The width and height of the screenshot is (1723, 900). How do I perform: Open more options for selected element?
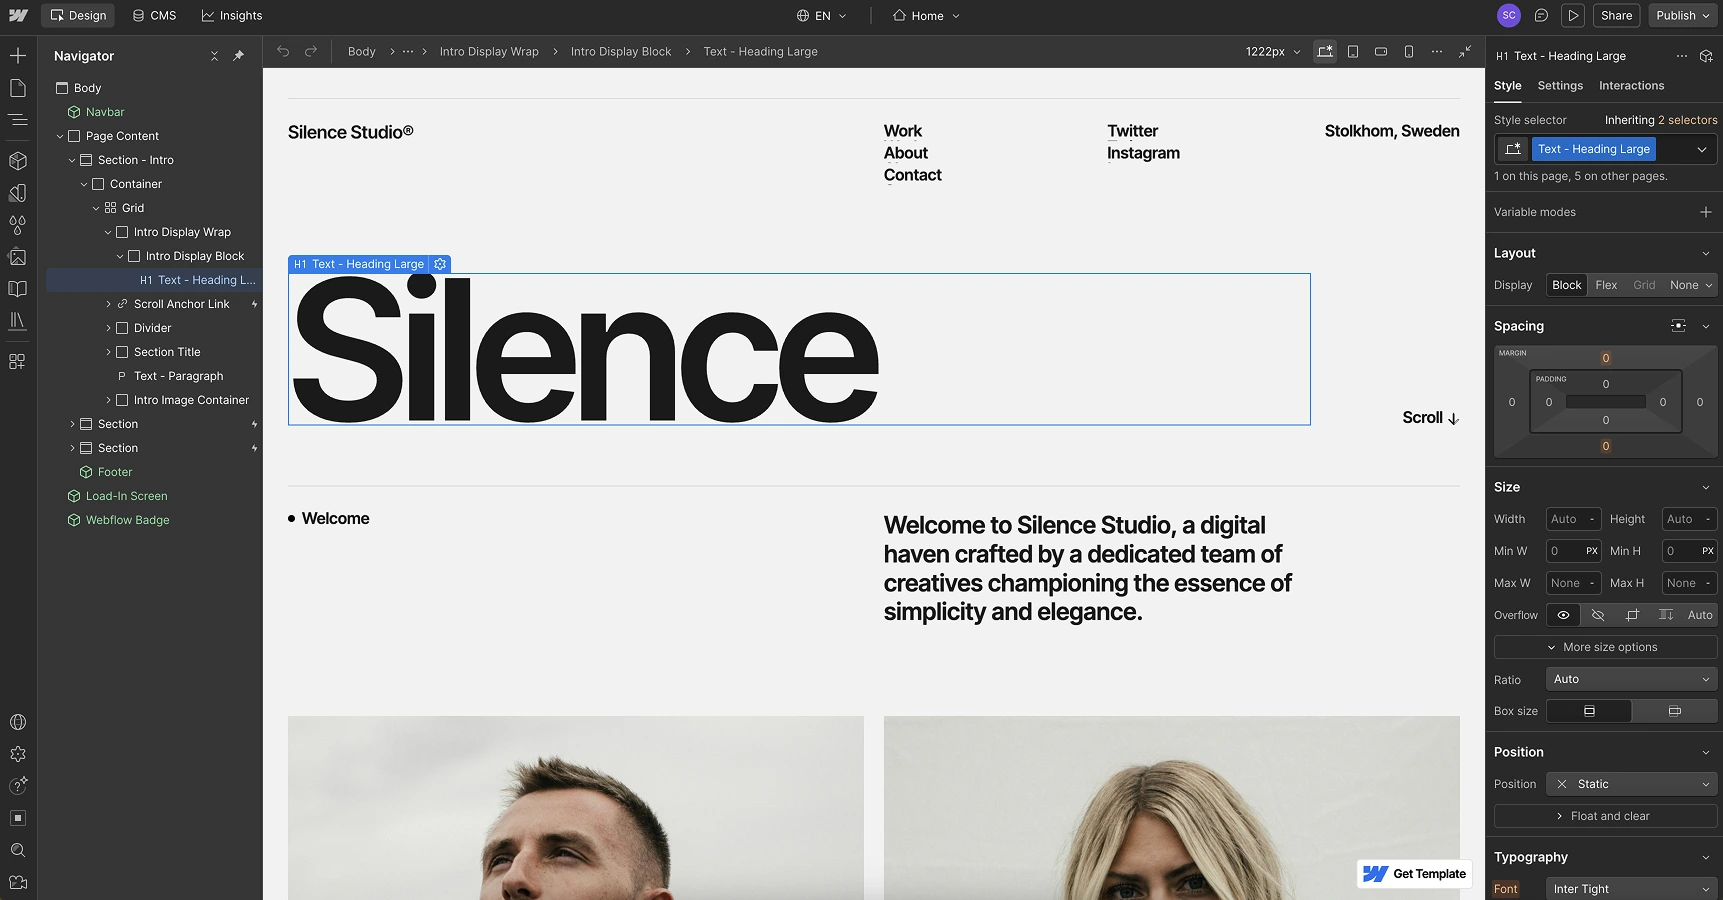point(1682,56)
